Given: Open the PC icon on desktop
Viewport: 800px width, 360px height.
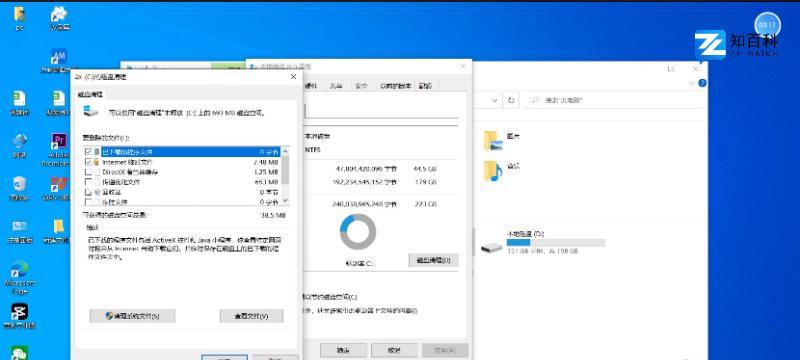Looking at the screenshot, I should click(x=19, y=15).
